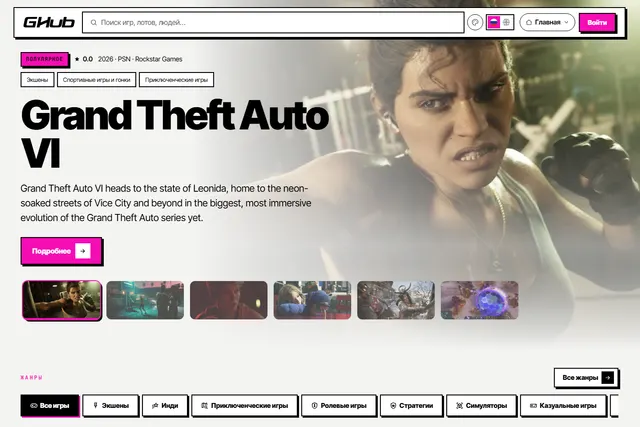Click the ПОПУЛЯРНОЕ badge
640x427 pixels.
(44, 59)
